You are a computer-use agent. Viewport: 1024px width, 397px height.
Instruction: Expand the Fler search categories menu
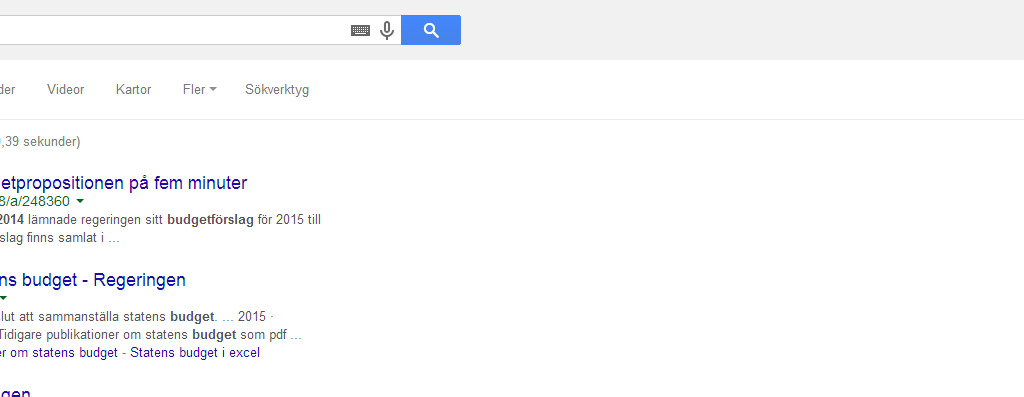tap(199, 89)
